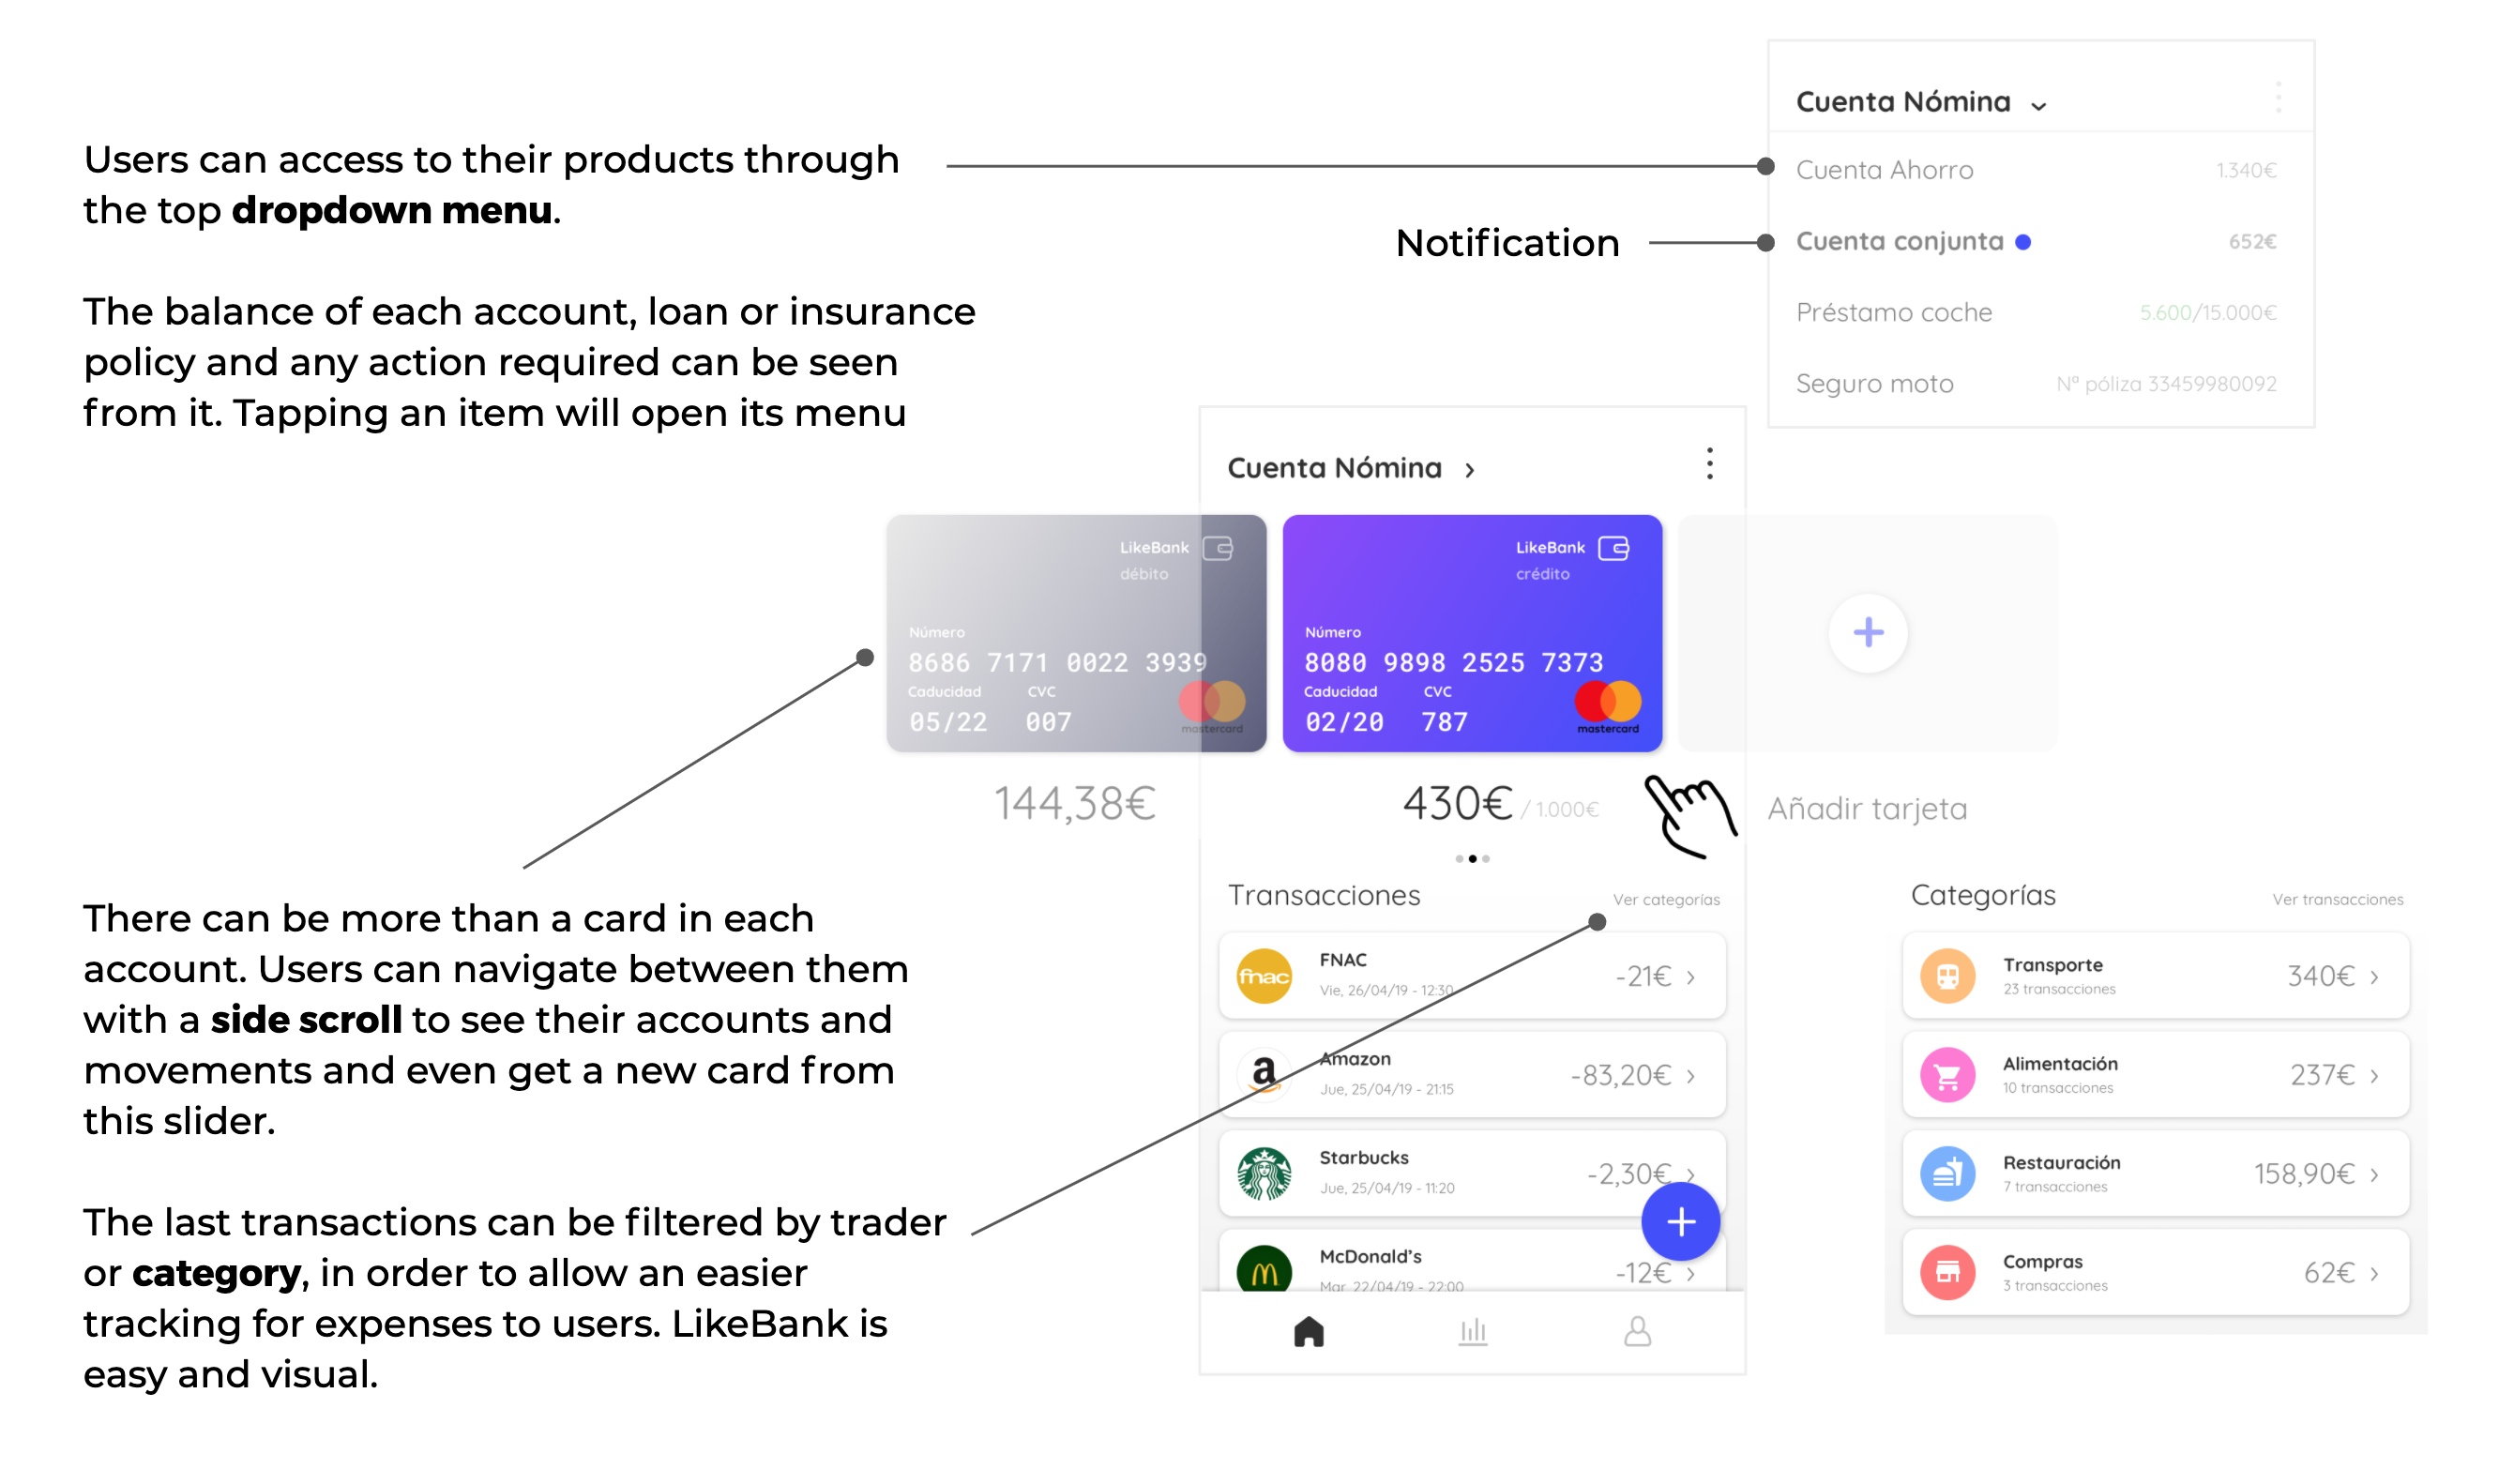Tap the plus icon to add a card

coord(1867,632)
